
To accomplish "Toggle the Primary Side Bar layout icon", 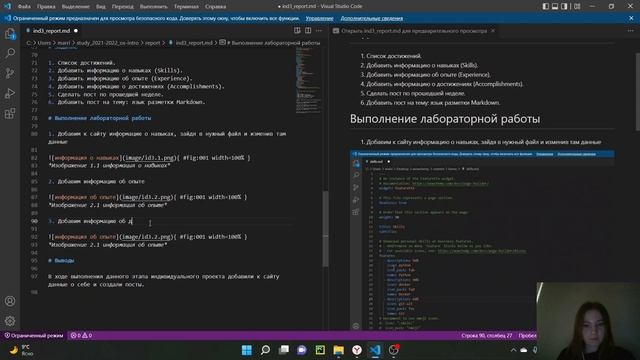I will [x=546, y=6].
